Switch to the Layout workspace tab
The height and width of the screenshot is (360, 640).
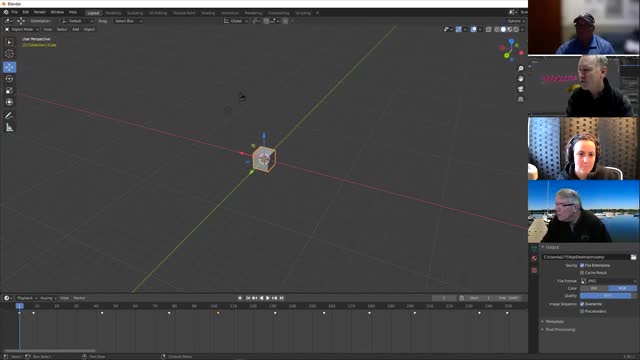93,13
